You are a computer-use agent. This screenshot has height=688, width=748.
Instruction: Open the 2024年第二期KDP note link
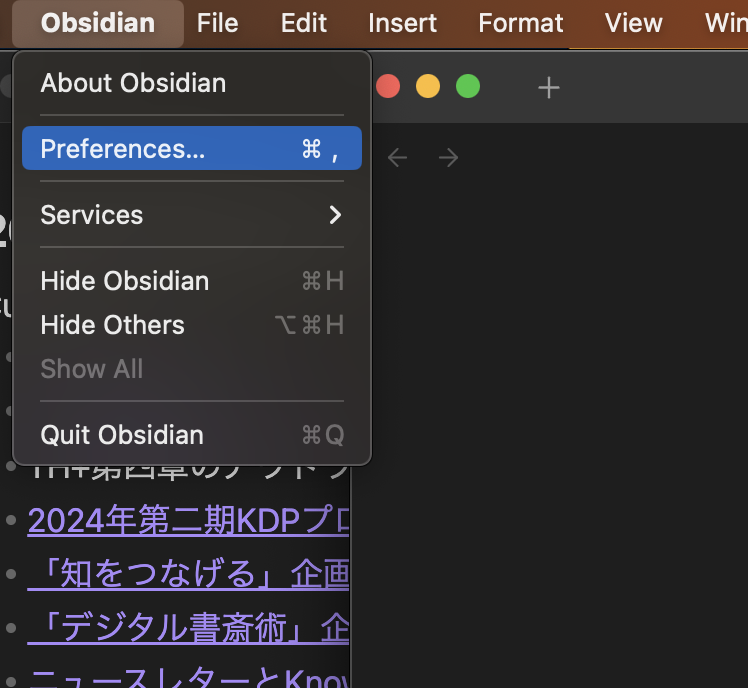click(188, 519)
